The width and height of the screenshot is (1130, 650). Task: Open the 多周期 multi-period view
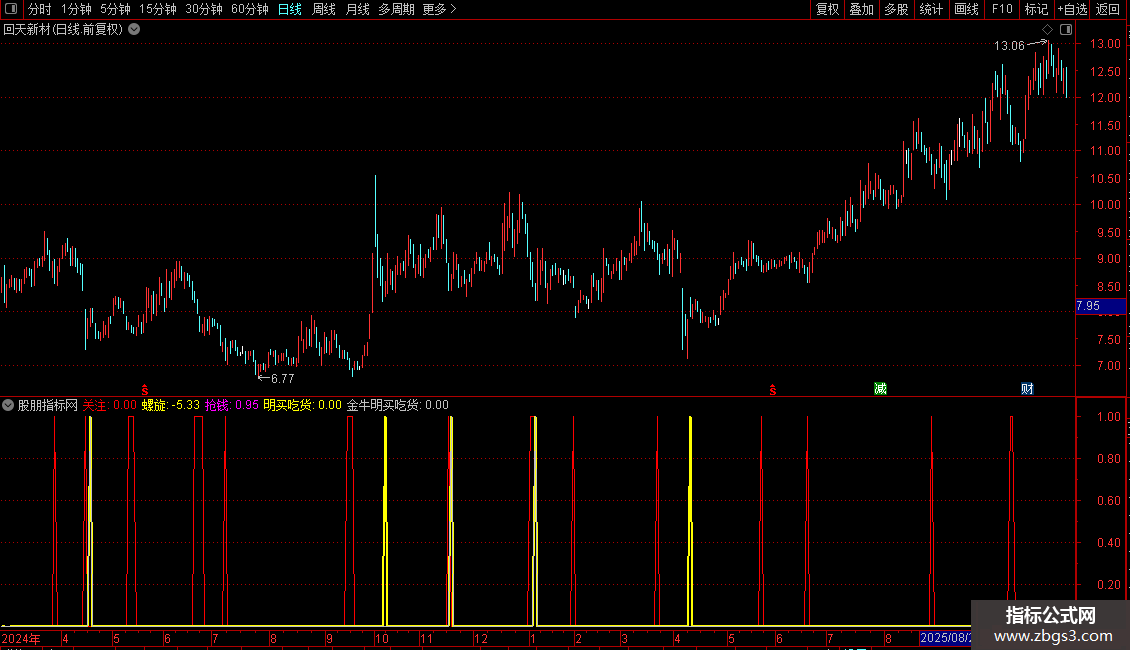pyautogui.click(x=396, y=9)
